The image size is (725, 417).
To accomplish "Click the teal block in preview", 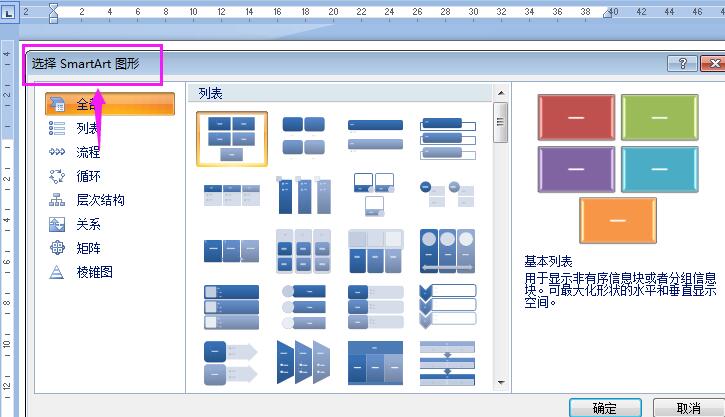I will [659, 169].
